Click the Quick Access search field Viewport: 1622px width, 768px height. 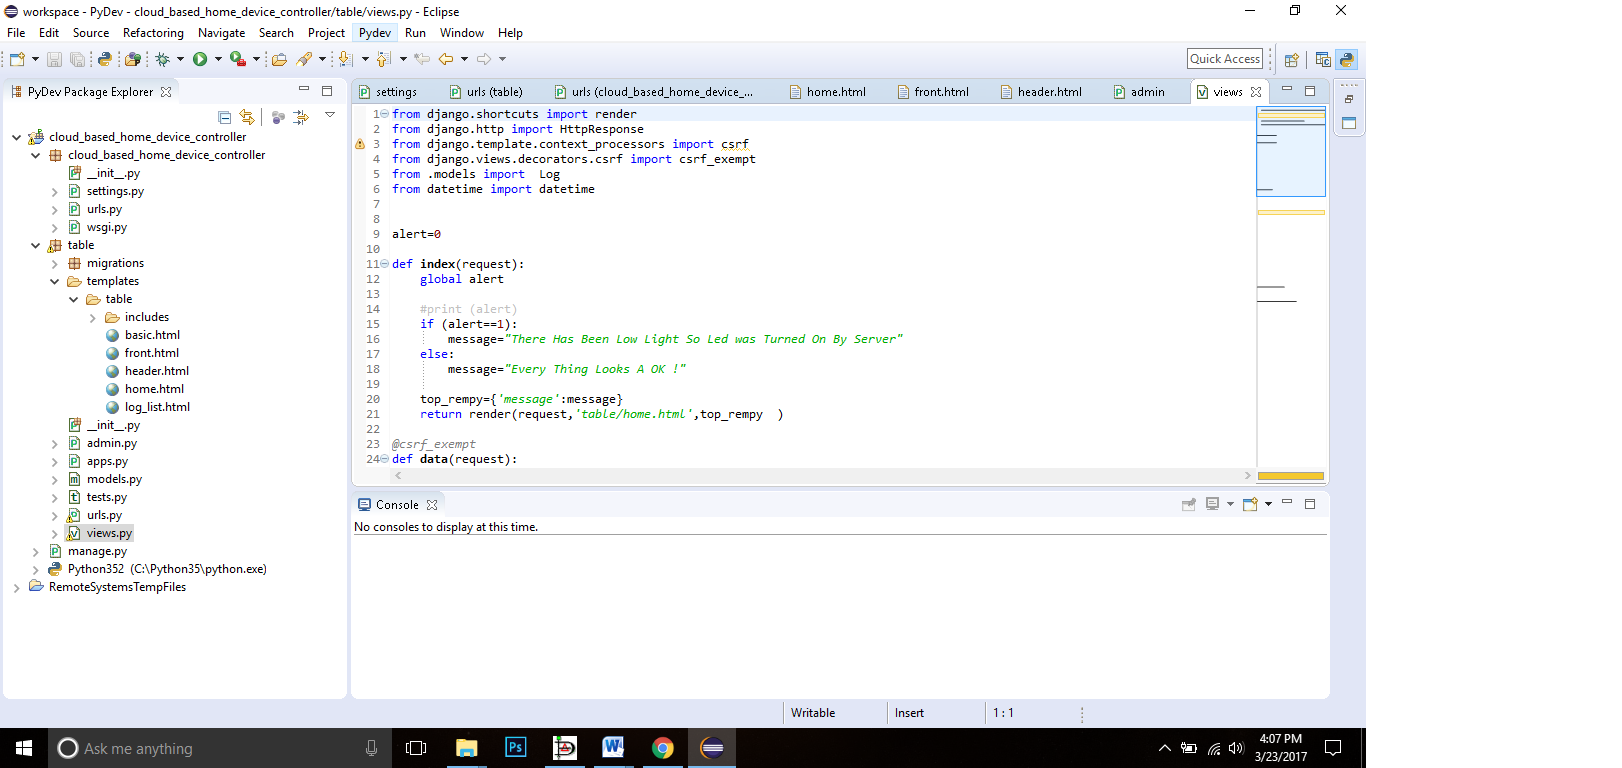point(1224,59)
